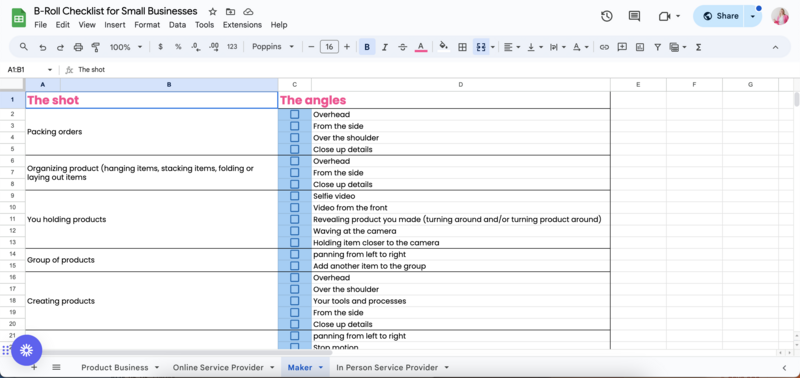Screen dimensions: 800x378
Task: Tick Revealing product you made checkbox
Action: (294, 219)
